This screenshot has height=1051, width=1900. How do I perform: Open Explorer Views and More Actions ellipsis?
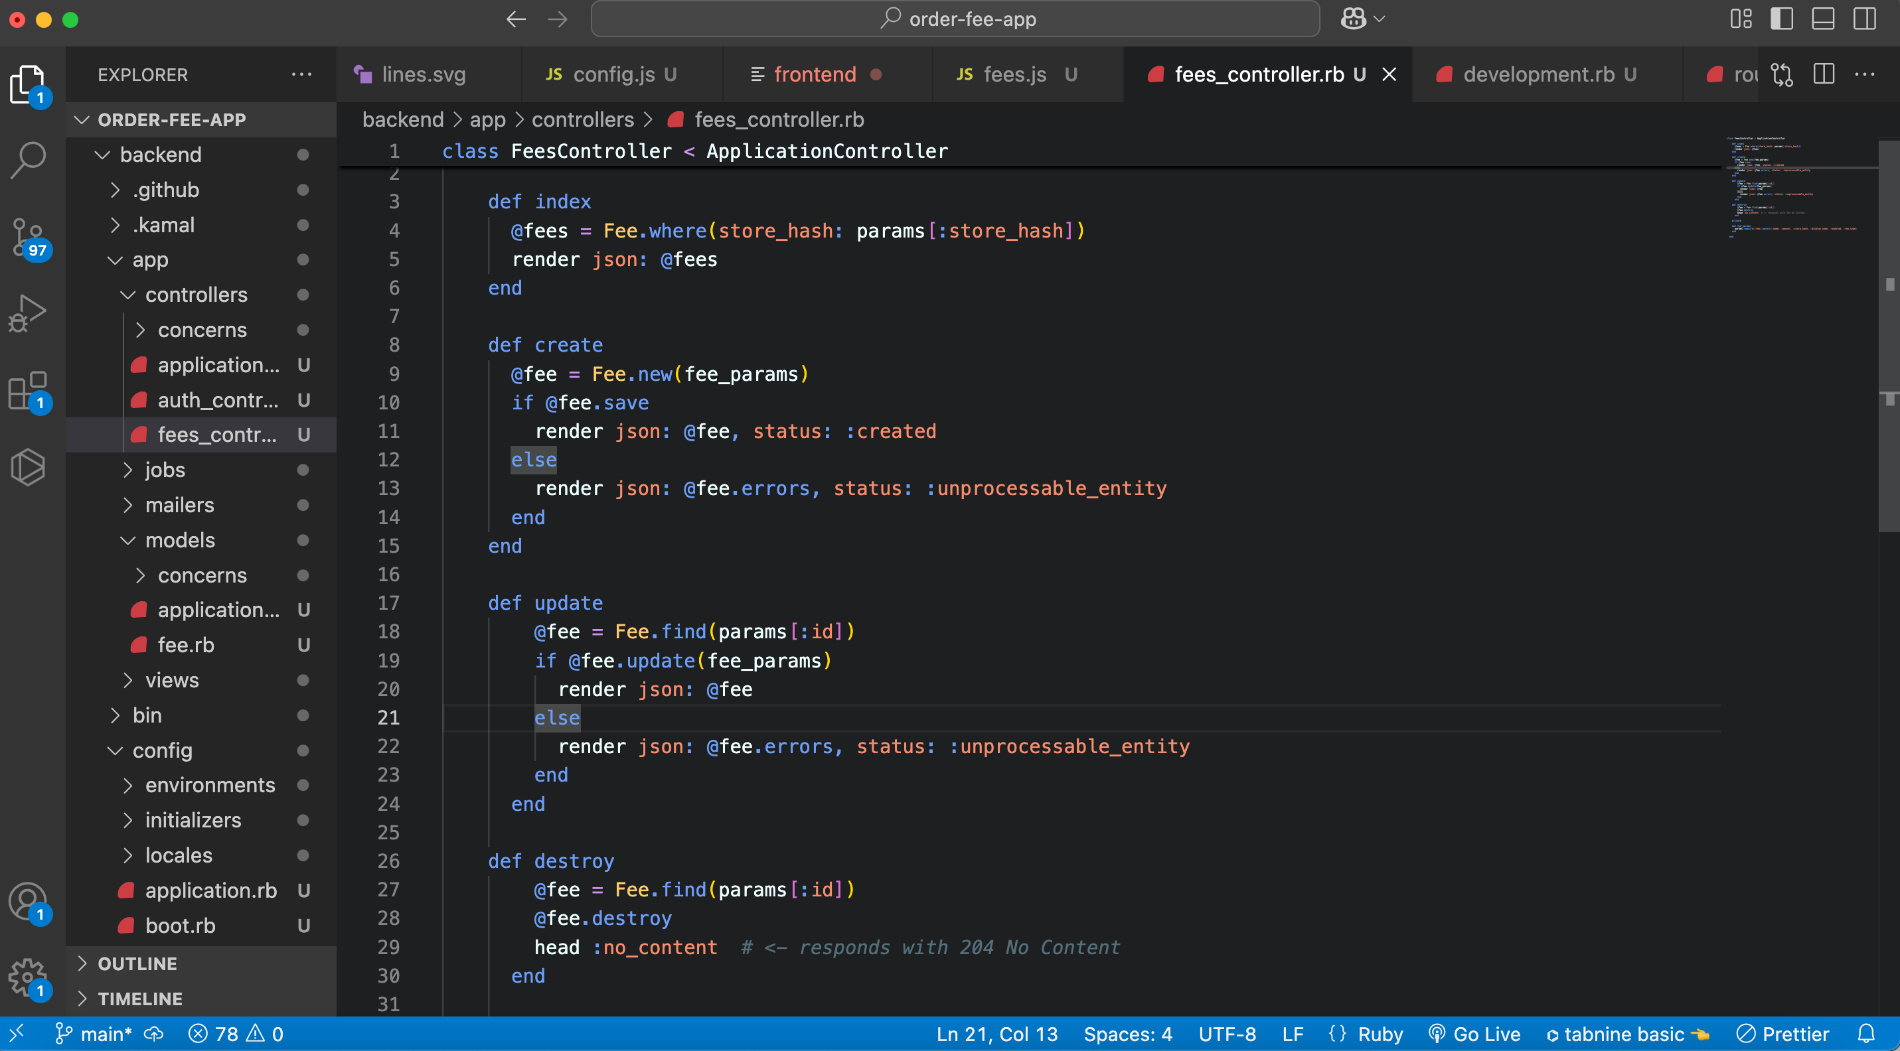point(302,75)
